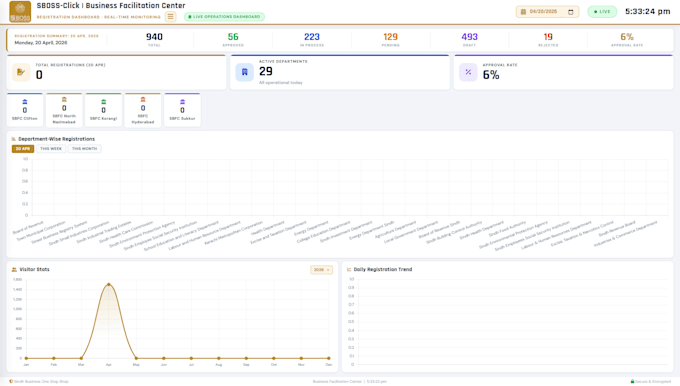Click the Department-Wise Registrations chart icon

[x=14, y=139]
